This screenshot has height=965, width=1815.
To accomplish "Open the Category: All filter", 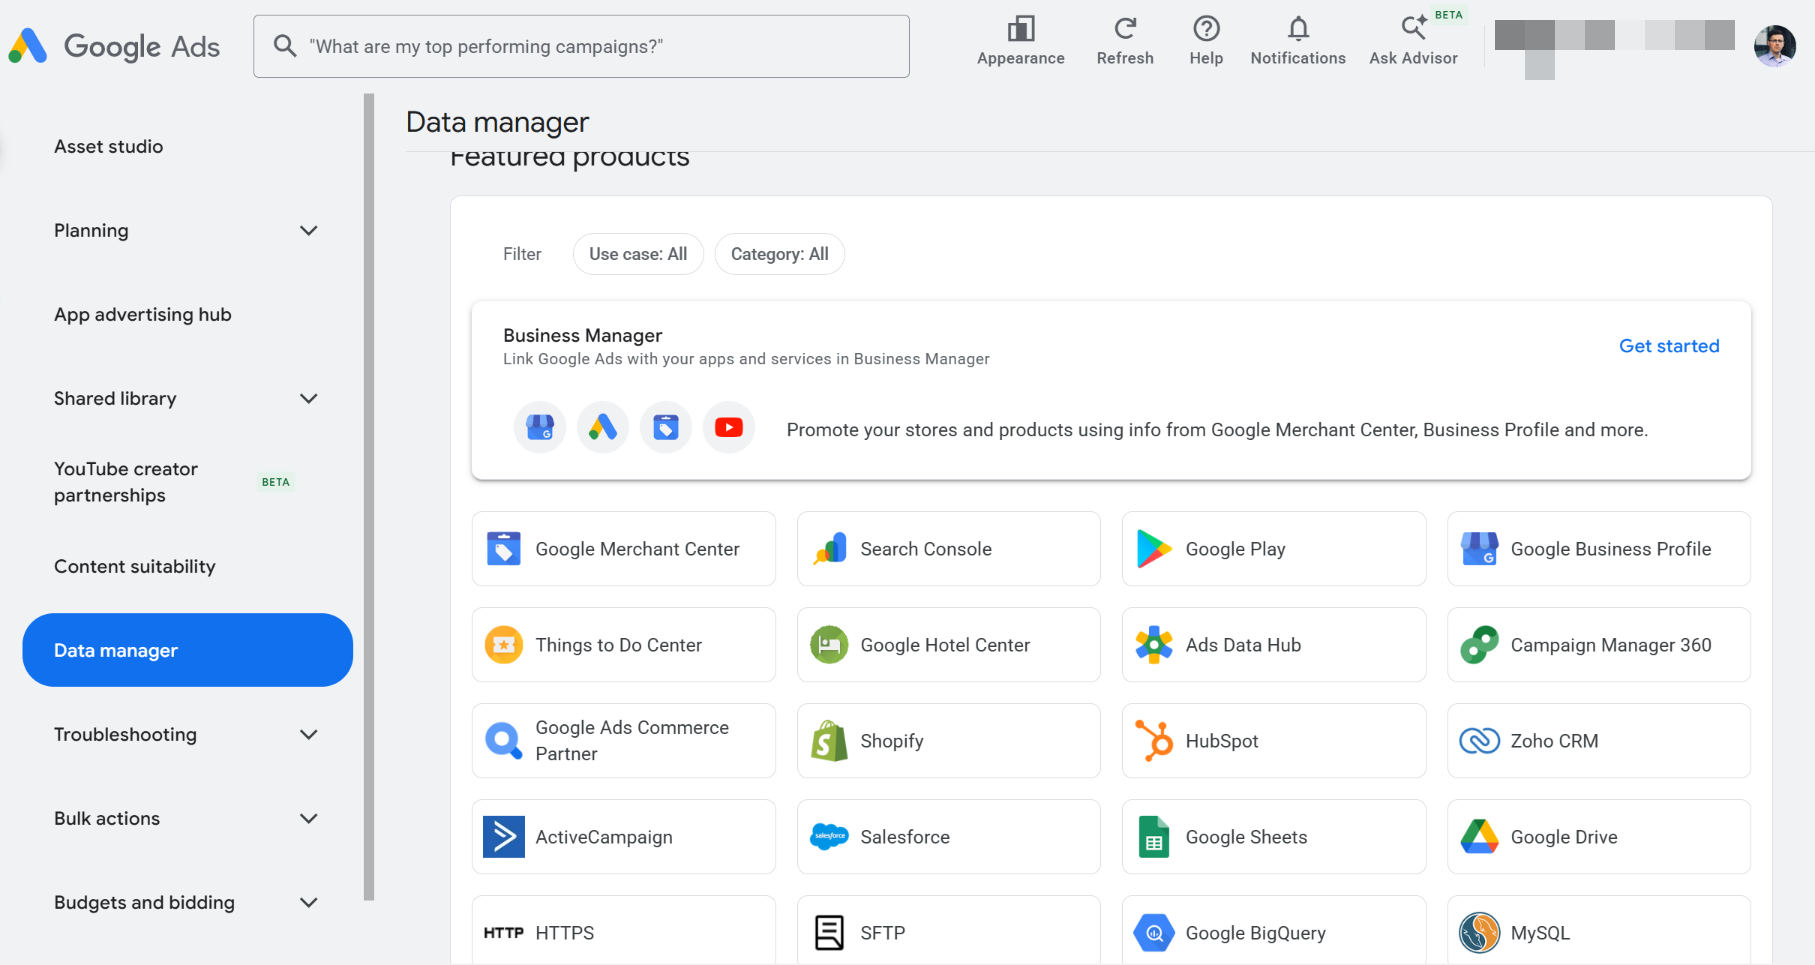I will 780,254.
